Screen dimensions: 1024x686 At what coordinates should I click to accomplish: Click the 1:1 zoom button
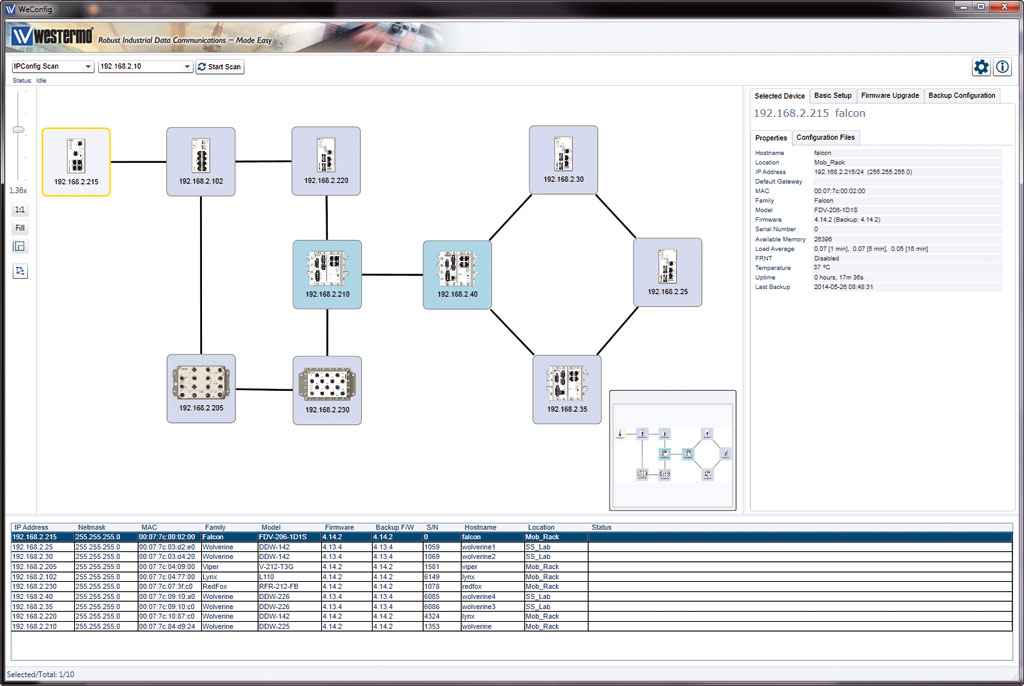pos(20,210)
